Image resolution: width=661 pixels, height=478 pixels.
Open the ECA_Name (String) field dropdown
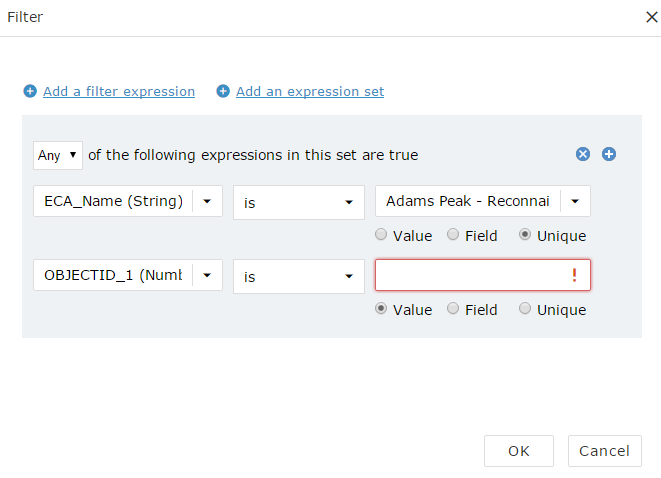207,201
